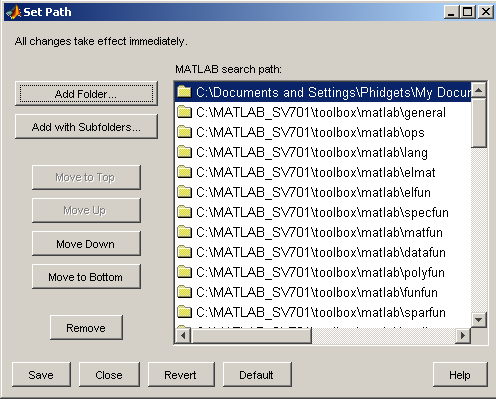Remove the selected path entry
This screenshot has width=496, height=399.
click(x=86, y=328)
